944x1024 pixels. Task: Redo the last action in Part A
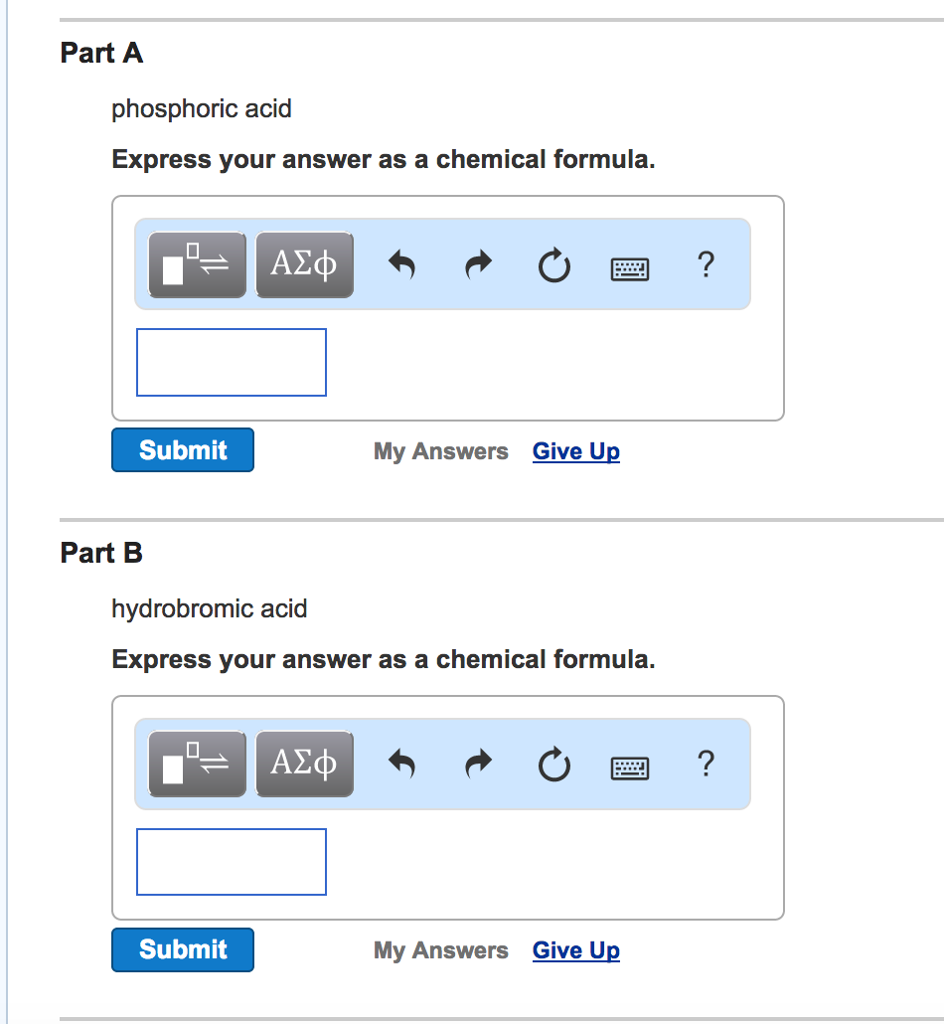(x=478, y=264)
